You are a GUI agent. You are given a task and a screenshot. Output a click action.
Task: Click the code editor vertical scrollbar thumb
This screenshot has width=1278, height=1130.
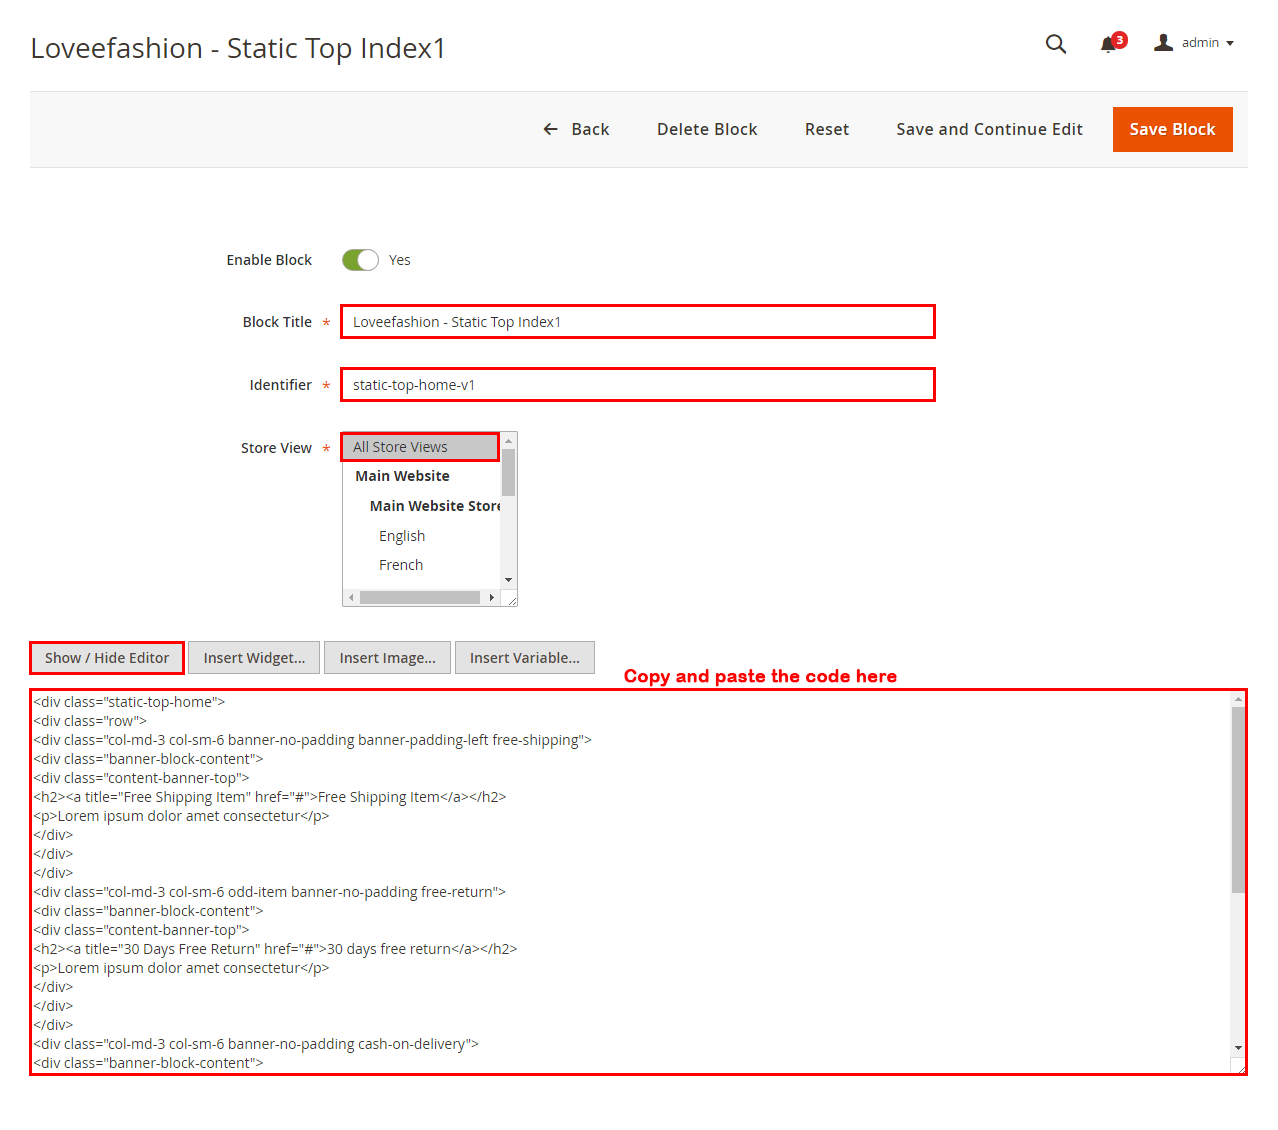pyautogui.click(x=1239, y=800)
